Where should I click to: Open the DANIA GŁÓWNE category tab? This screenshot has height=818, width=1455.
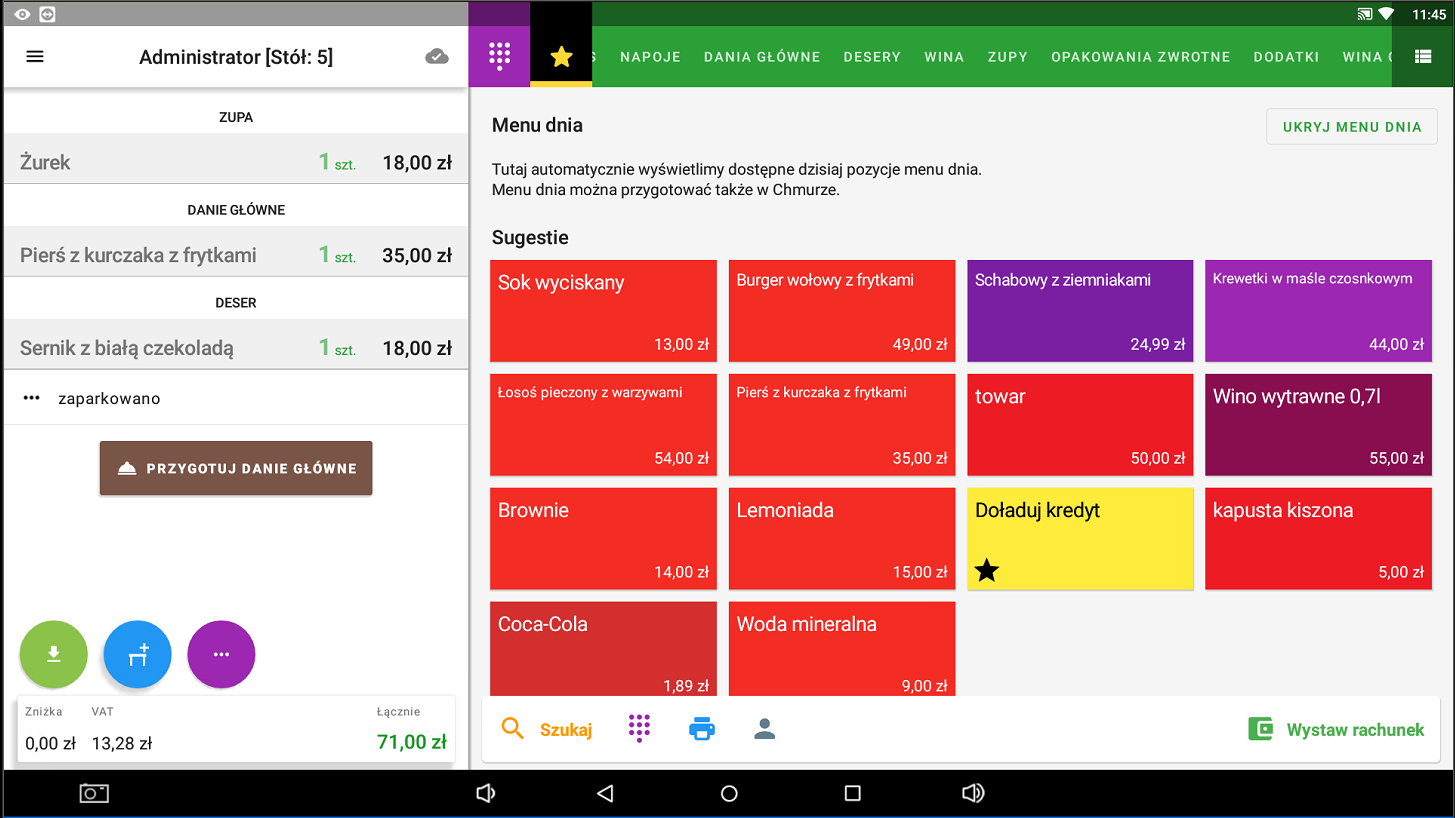(x=762, y=57)
